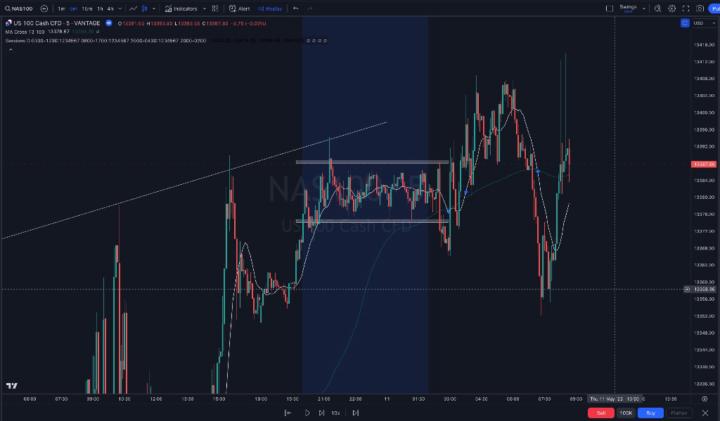
Task: Expand the layout manage dropdown arrow
Action: pos(644,8)
